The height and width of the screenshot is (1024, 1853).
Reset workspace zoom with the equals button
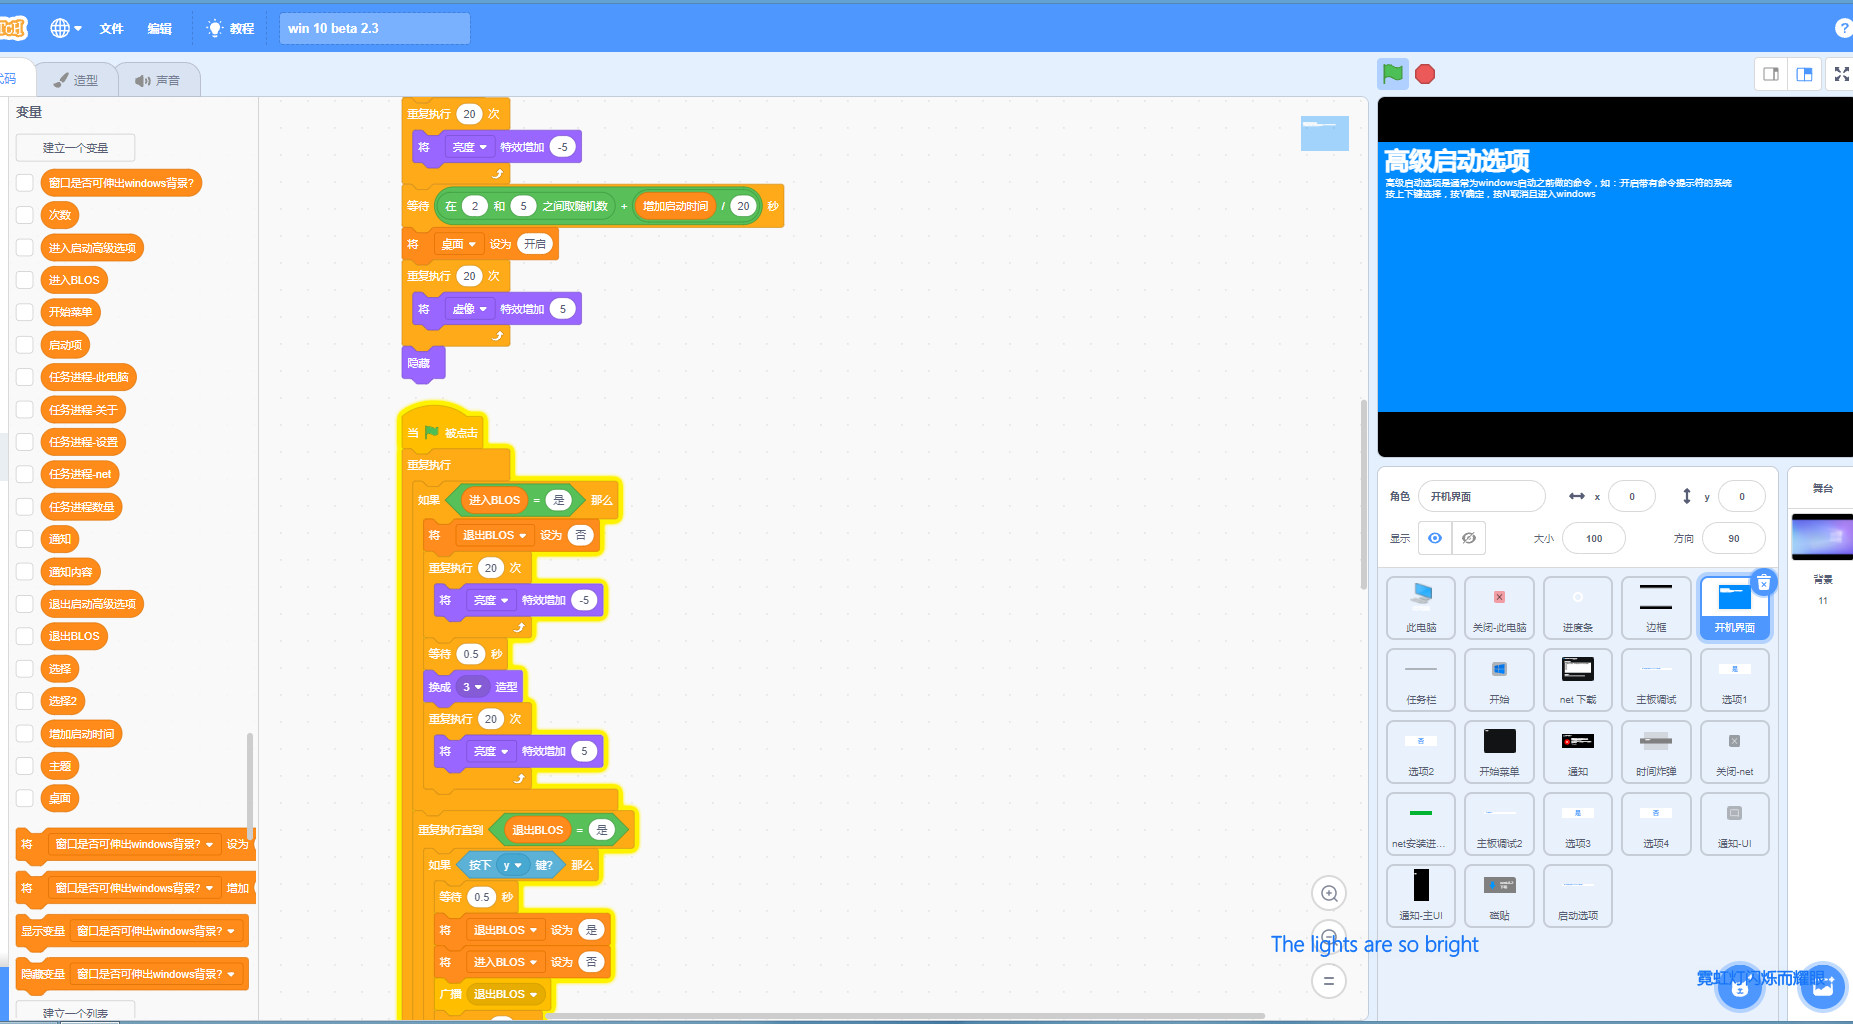[x=1329, y=981]
